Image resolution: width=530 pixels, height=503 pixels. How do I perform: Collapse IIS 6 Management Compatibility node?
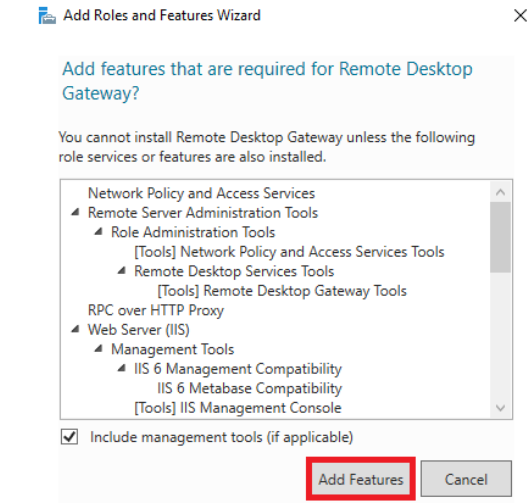pos(122,368)
